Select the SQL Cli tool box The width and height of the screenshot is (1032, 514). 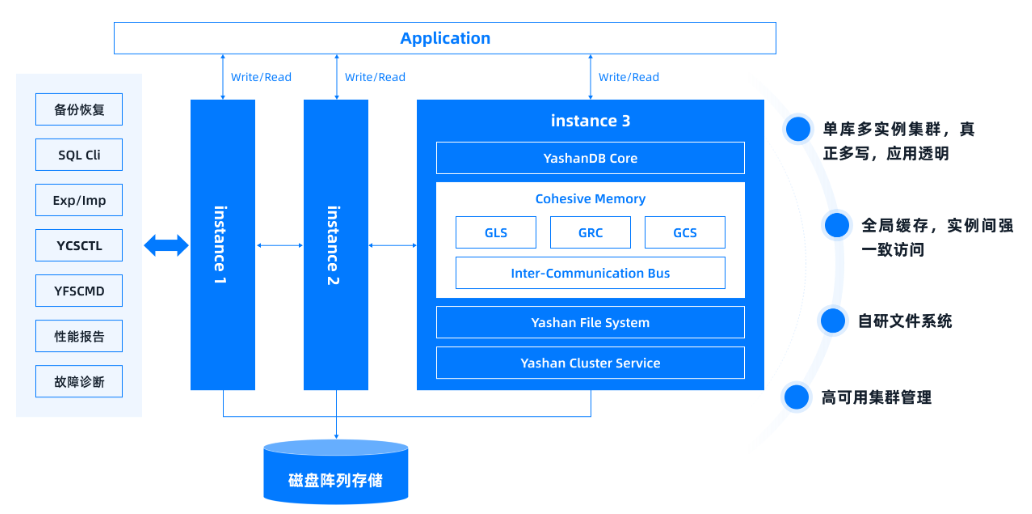coord(79,155)
